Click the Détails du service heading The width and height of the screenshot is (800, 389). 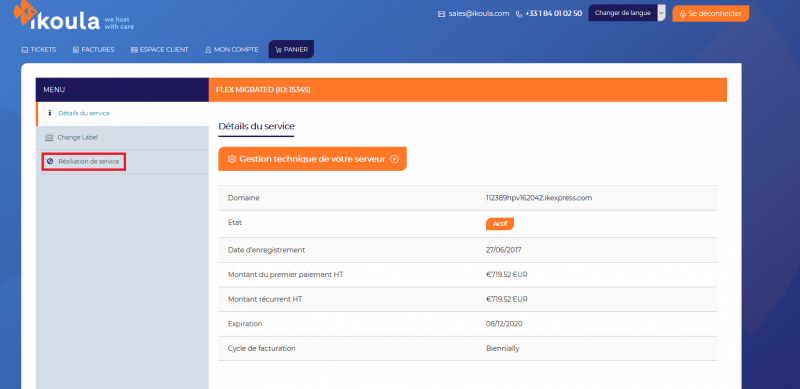[256, 126]
